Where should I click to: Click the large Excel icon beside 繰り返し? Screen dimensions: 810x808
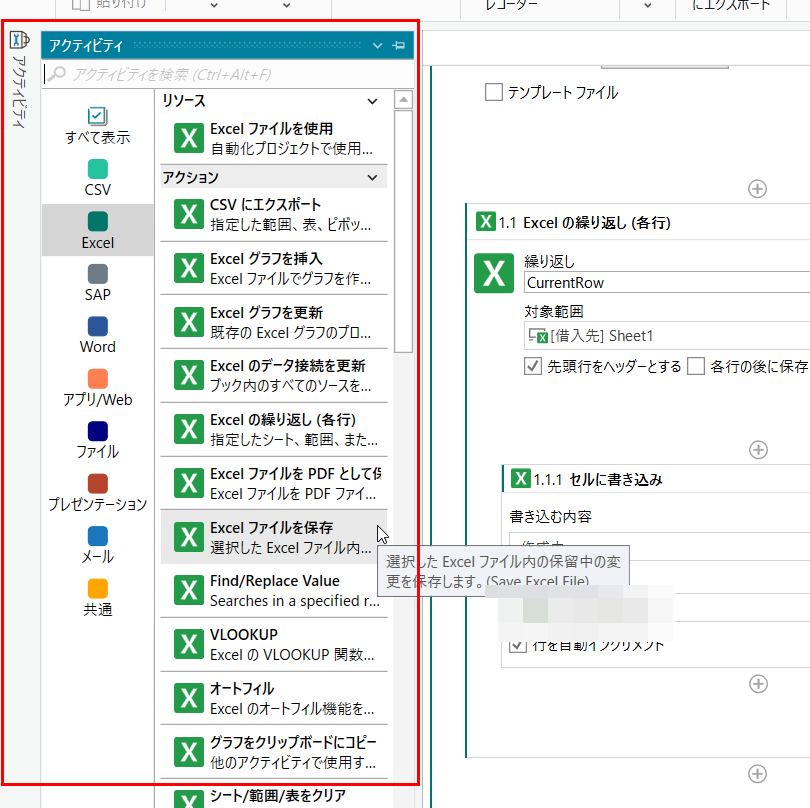pos(494,273)
